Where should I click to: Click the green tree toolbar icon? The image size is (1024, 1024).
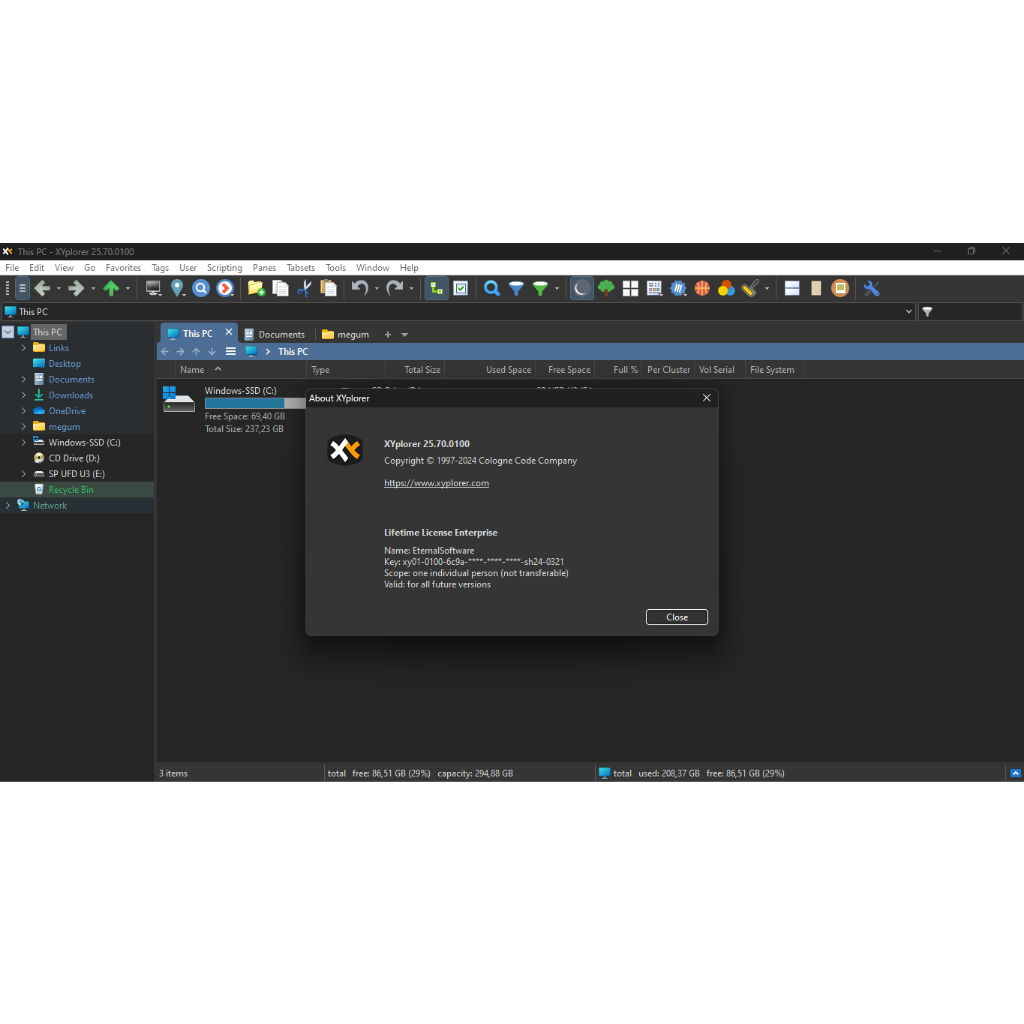tap(606, 289)
